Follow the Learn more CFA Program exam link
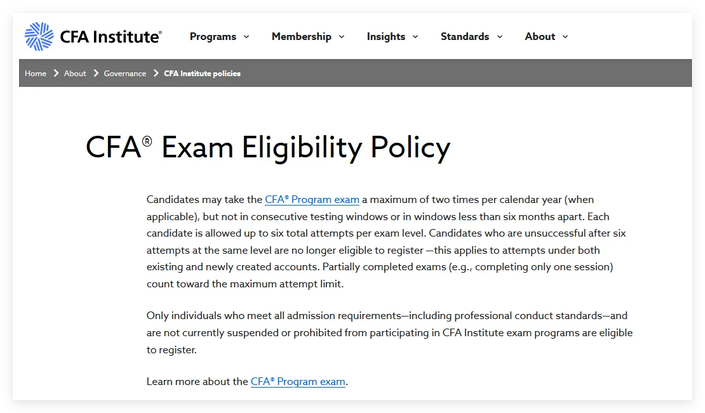Image resolution: width=705 pixels, height=413 pixels. point(298,382)
